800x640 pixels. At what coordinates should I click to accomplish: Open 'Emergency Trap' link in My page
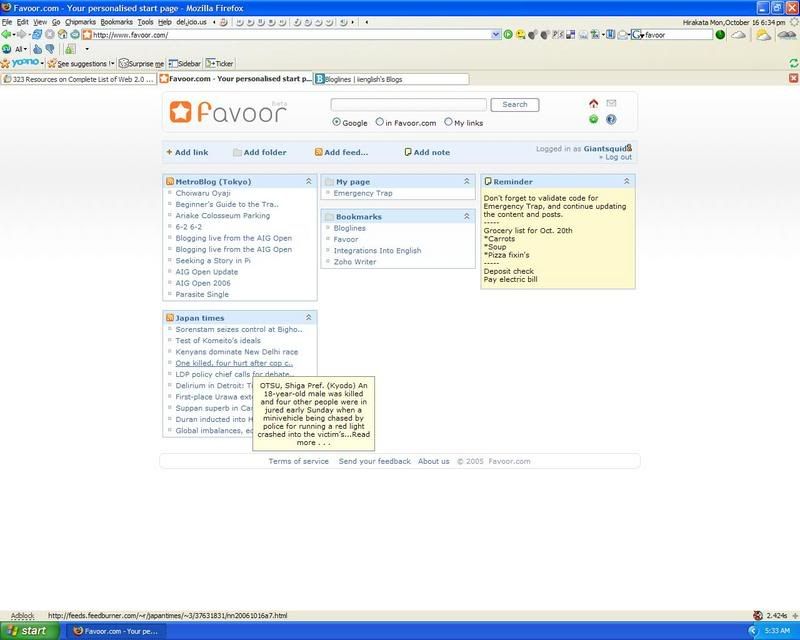click(363, 193)
